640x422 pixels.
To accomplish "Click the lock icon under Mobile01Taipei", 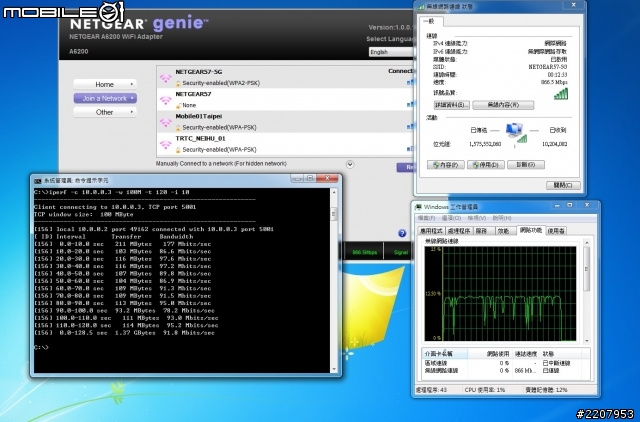I will point(178,128).
